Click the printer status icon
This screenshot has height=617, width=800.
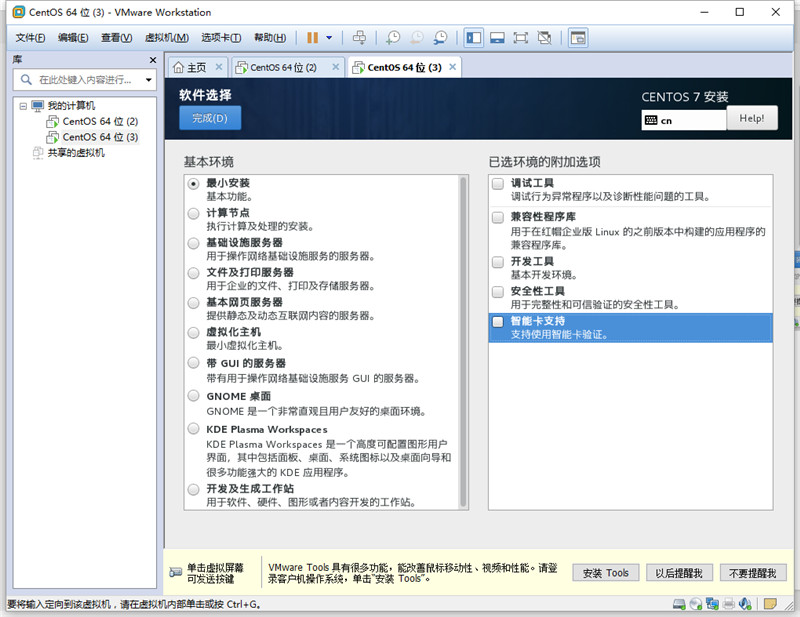(729, 604)
